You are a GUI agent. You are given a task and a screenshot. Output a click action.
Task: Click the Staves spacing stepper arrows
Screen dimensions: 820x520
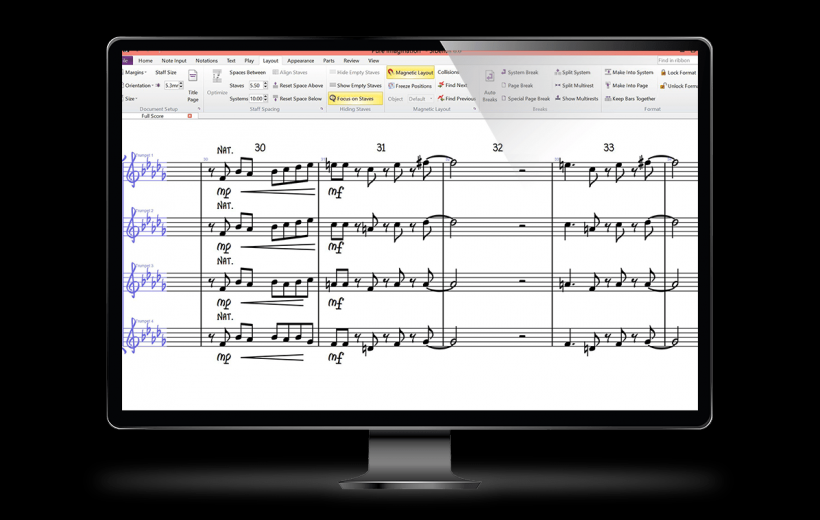(266, 85)
